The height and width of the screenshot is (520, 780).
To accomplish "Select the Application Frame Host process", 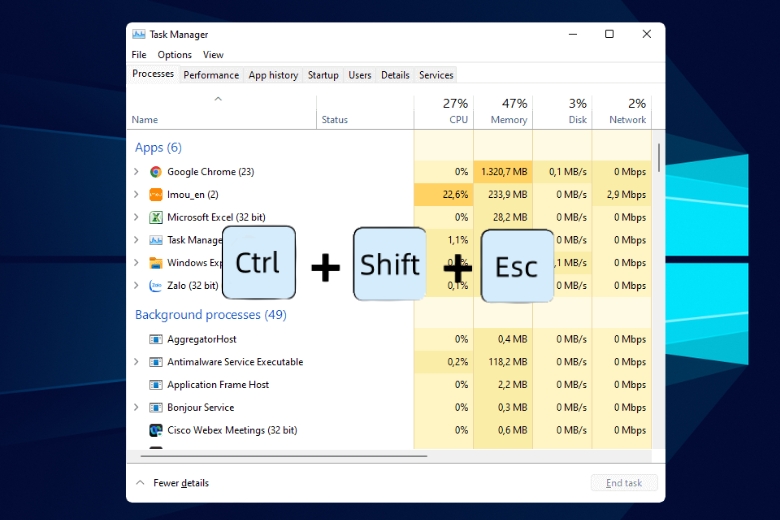I will pyautogui.click(x=390, y=385).
